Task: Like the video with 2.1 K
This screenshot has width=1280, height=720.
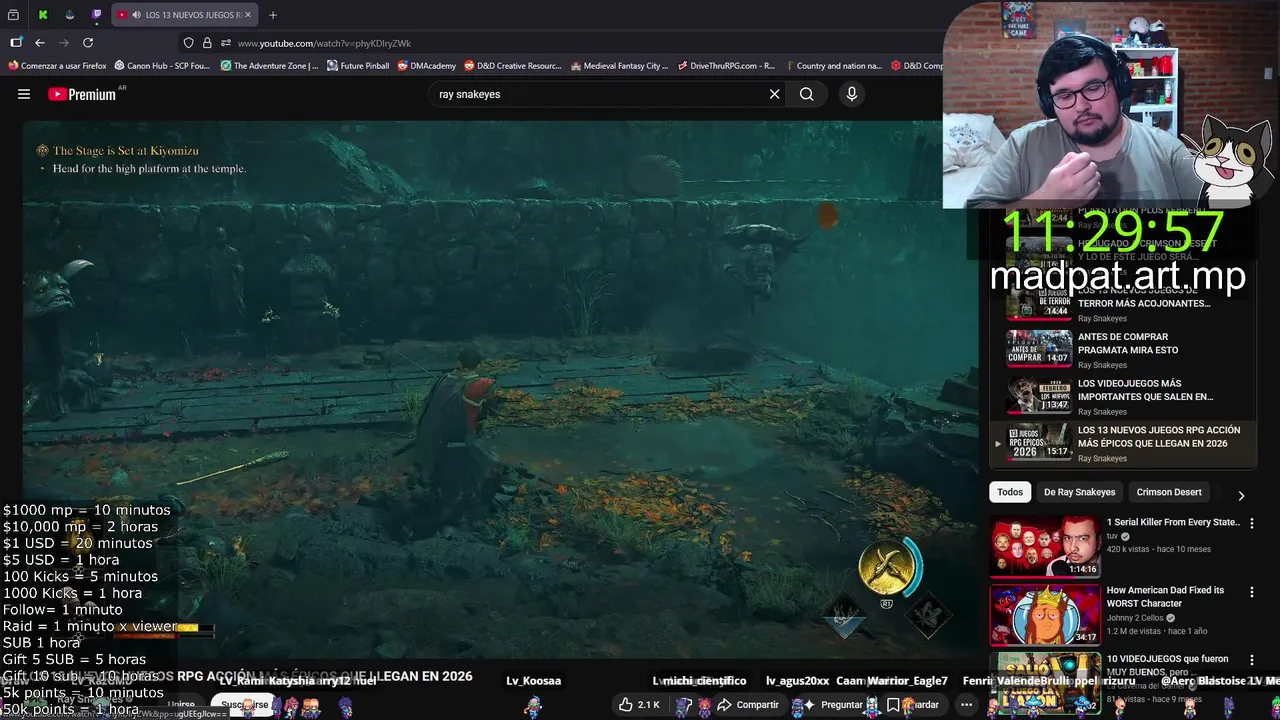Action: 638,705
